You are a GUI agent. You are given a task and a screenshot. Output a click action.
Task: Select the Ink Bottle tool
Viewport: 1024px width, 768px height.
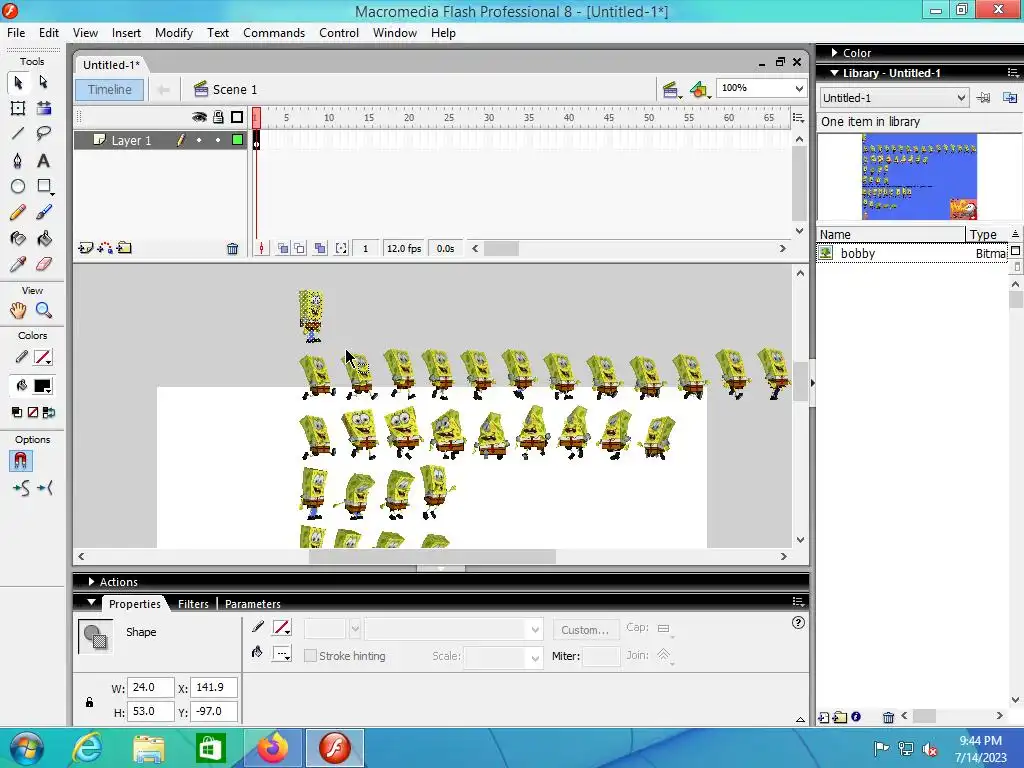(18, 239)
